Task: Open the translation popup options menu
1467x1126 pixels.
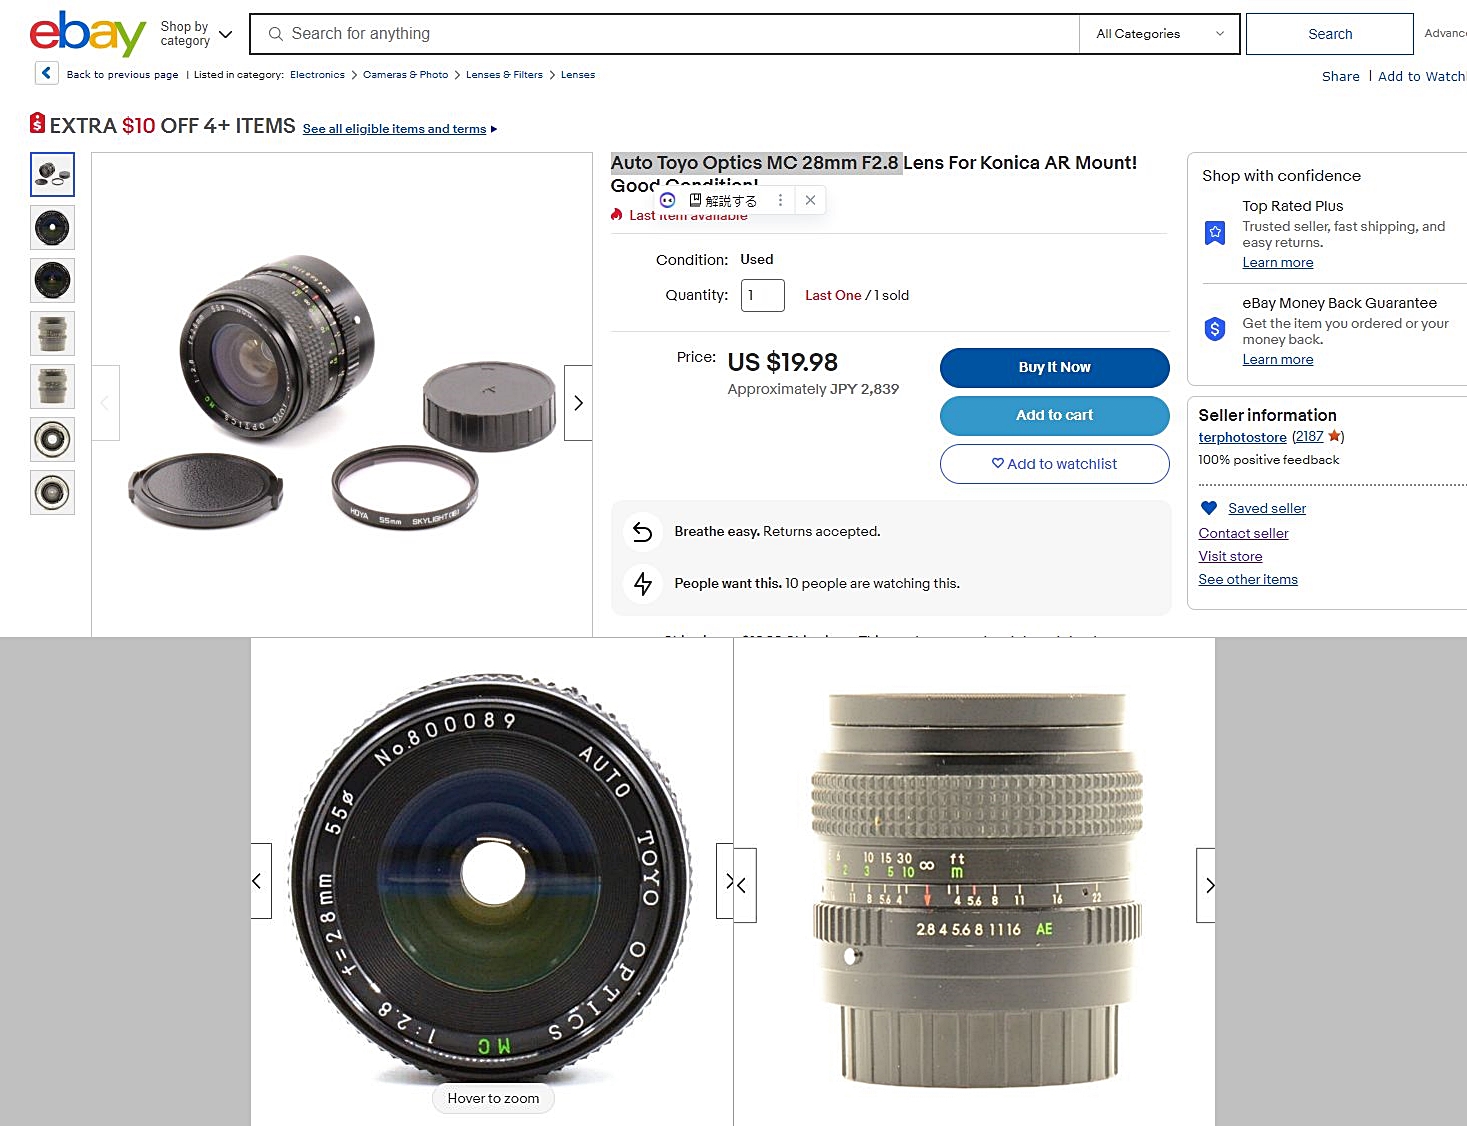Action: (780, 200)
